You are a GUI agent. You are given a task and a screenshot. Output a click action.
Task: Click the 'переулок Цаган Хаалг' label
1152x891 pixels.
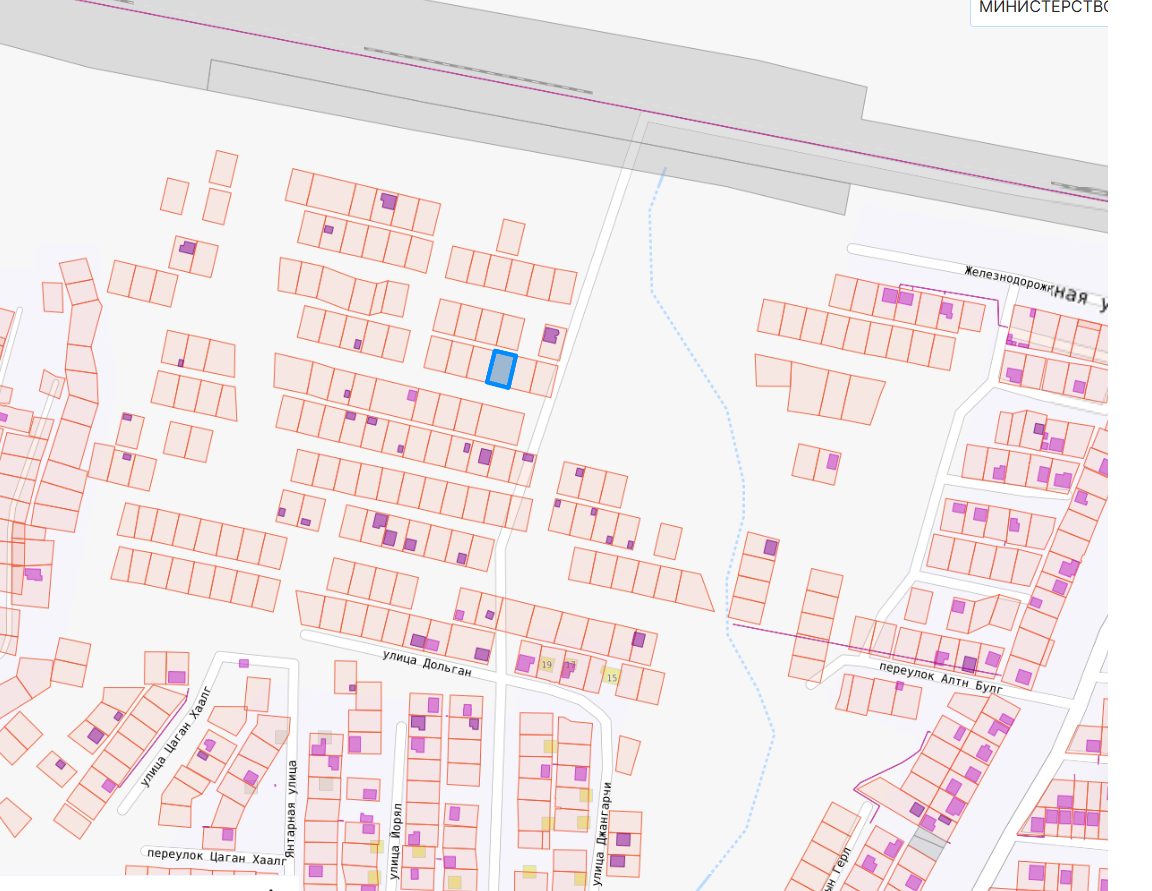point(216,856)
